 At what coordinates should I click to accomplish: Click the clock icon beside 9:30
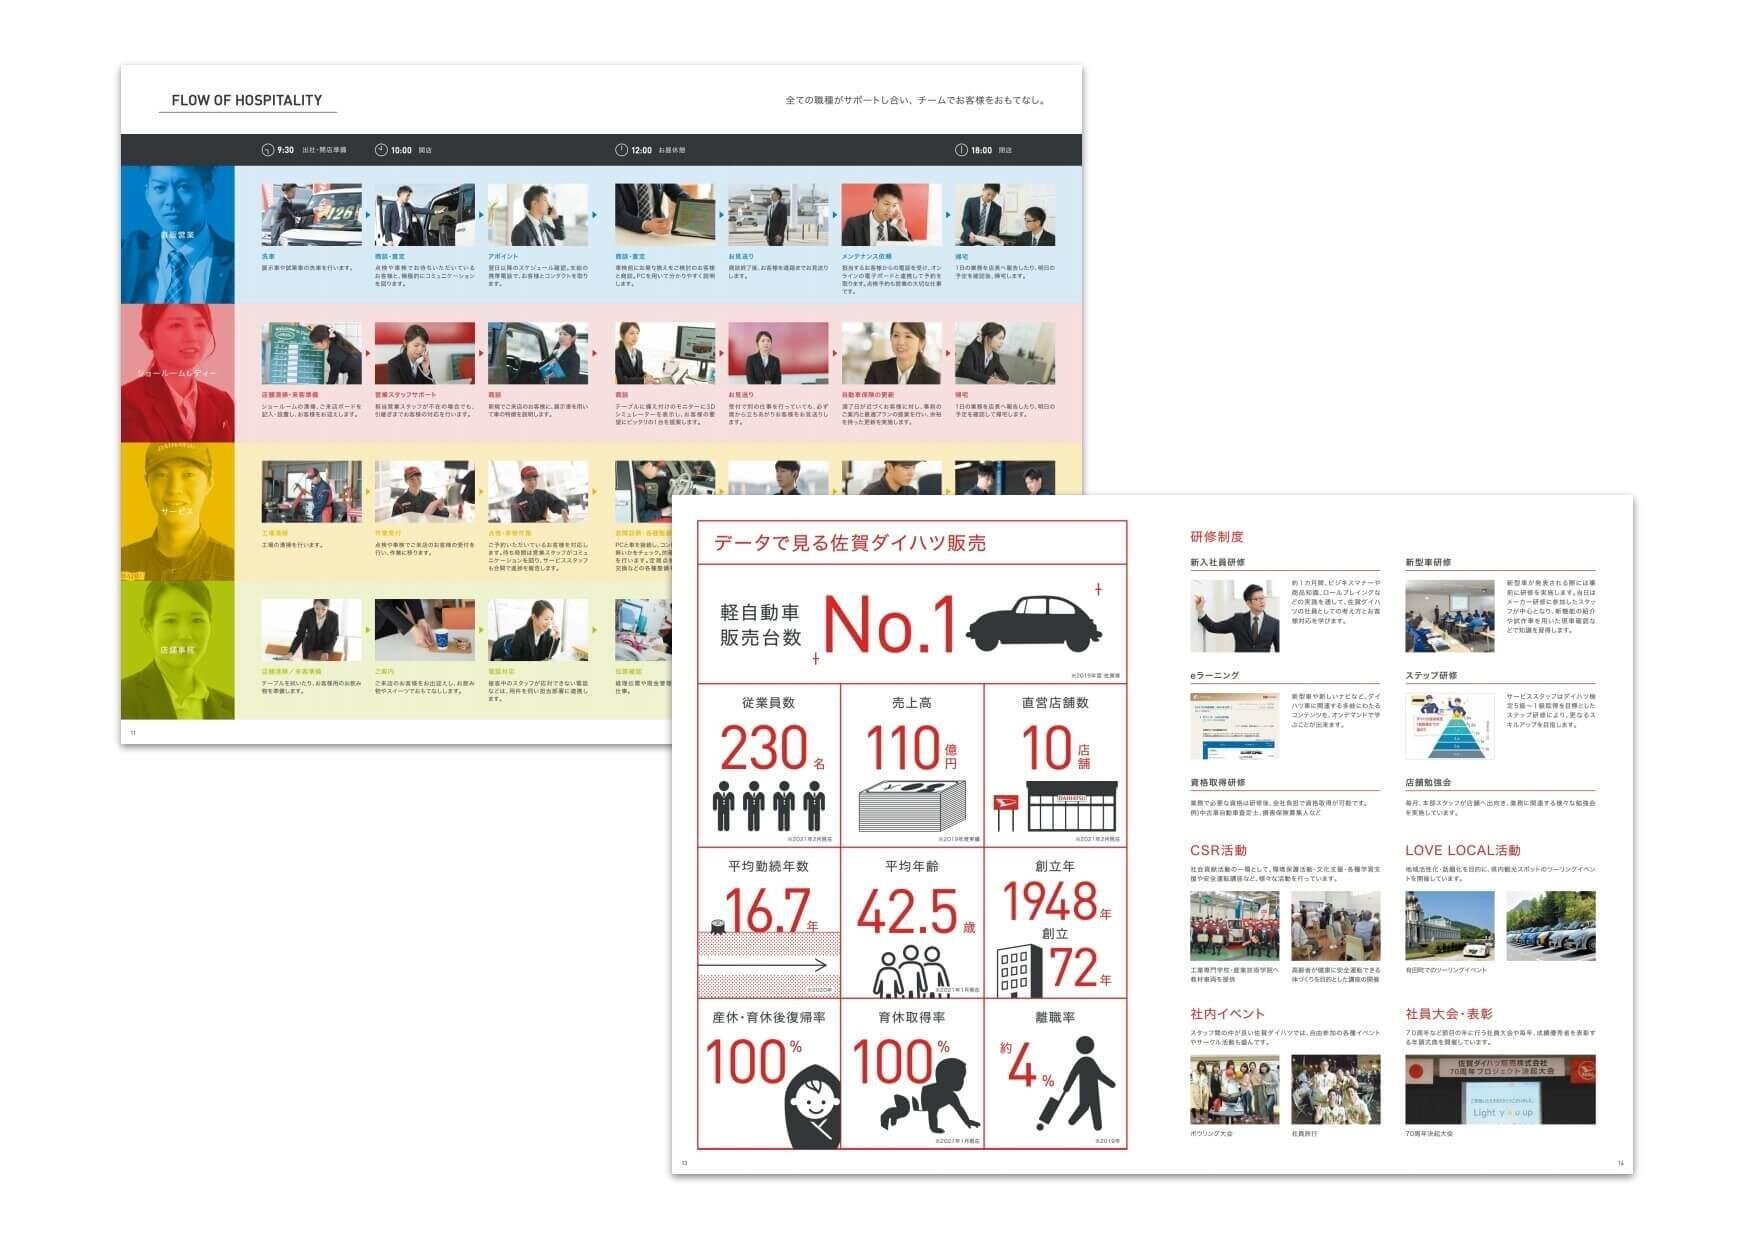pos(267,150)
